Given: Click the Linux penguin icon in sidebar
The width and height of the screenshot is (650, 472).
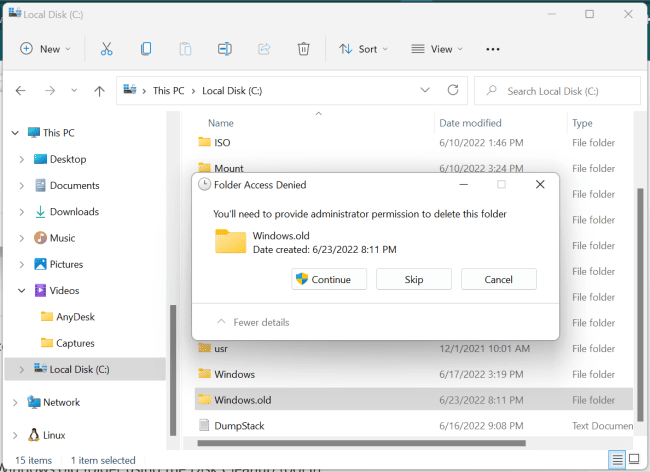Looking at the screenshot, I should pos(34,435).
